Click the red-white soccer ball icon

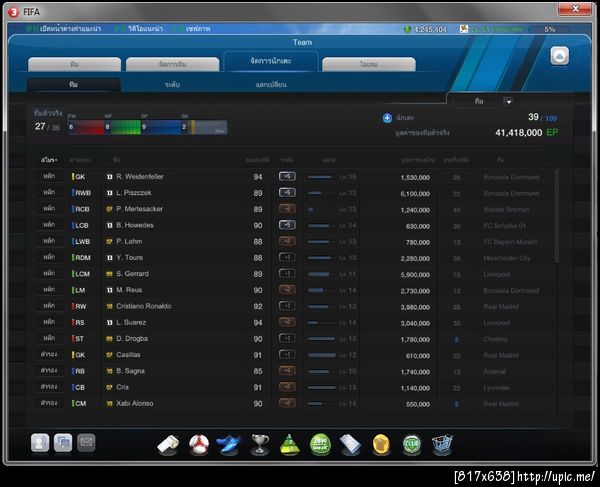199,445
